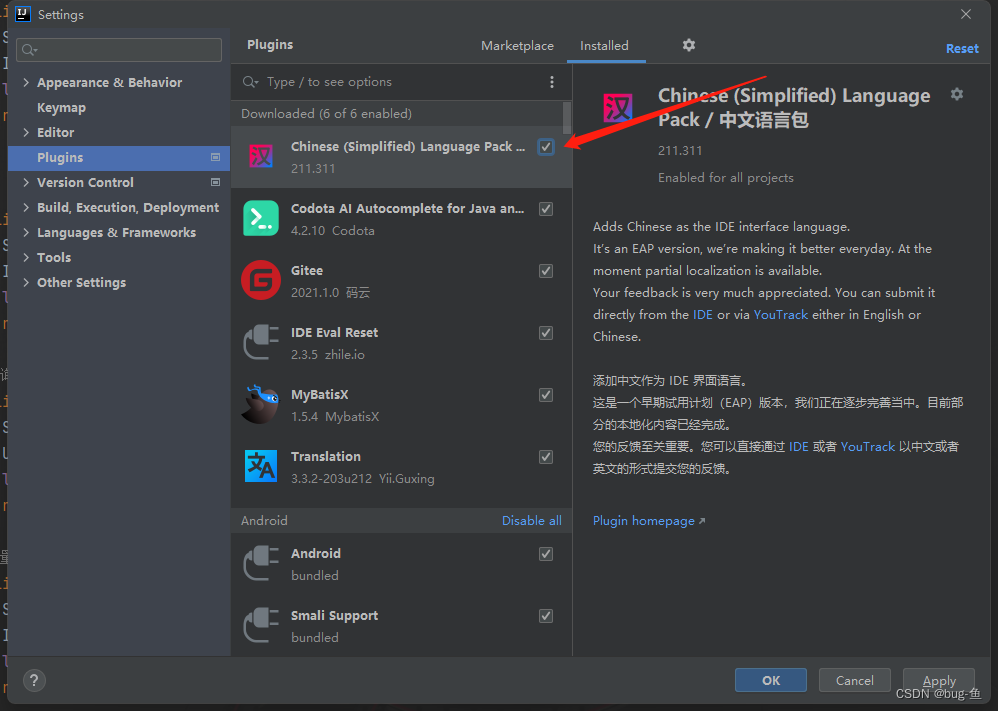998x711 pixels.
Task: Uncheck the Translation plugin
Action: click(x=545, y=457)
